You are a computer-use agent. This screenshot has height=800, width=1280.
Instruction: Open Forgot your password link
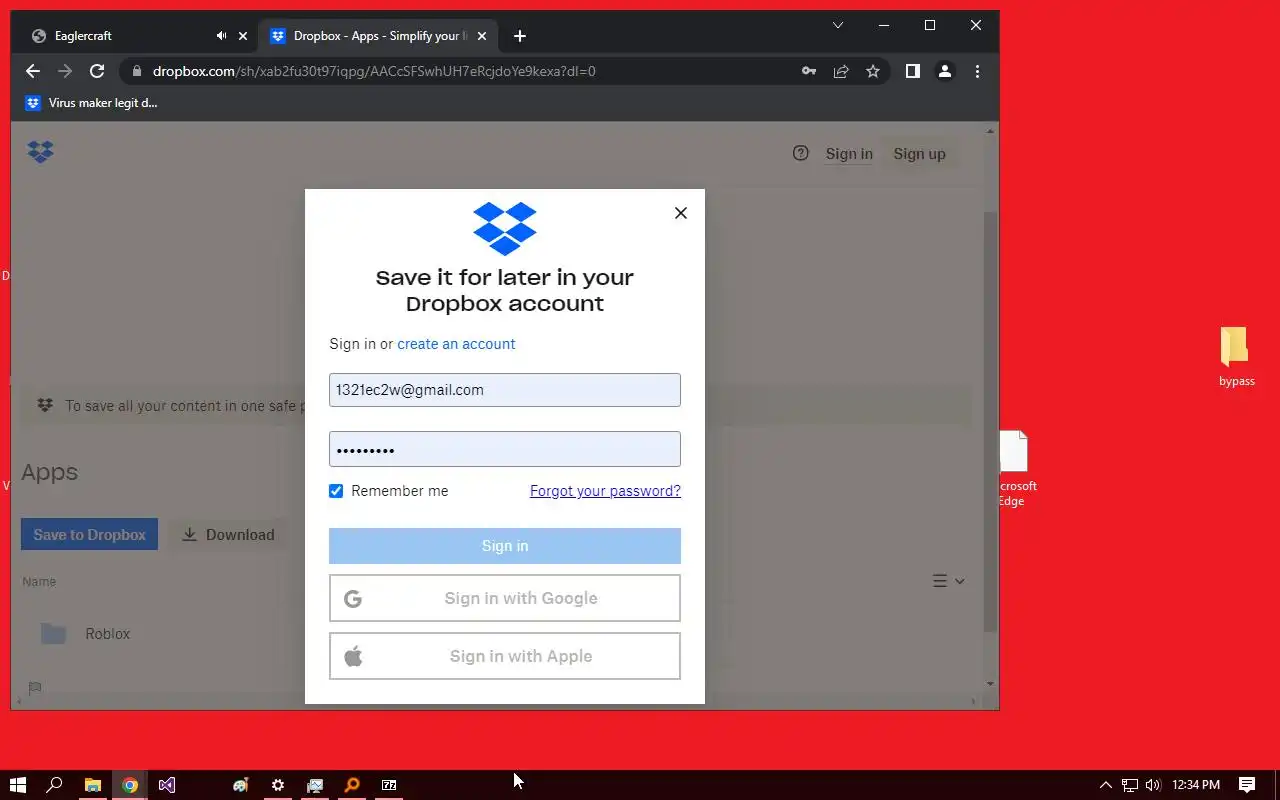605,491
